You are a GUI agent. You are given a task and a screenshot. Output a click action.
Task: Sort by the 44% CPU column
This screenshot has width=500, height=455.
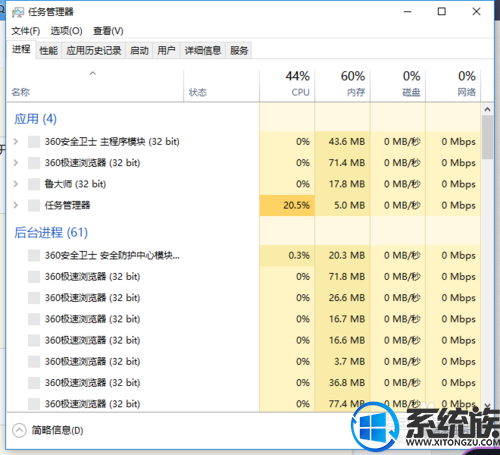(287, 85)
